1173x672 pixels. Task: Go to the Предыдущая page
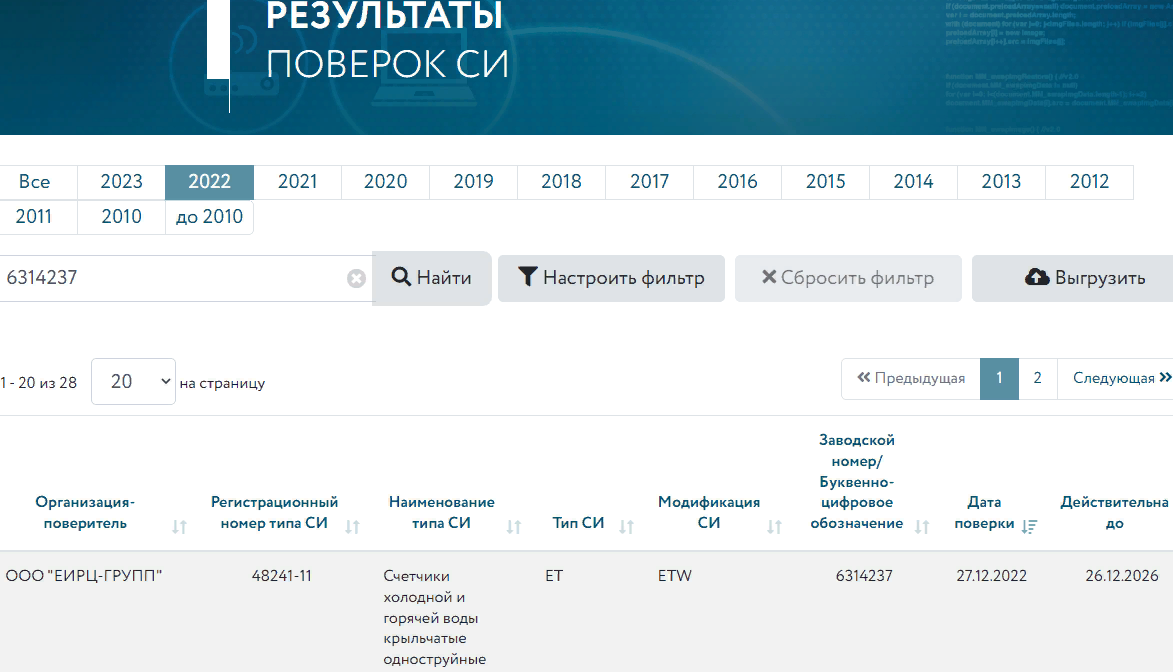[911, 379]
